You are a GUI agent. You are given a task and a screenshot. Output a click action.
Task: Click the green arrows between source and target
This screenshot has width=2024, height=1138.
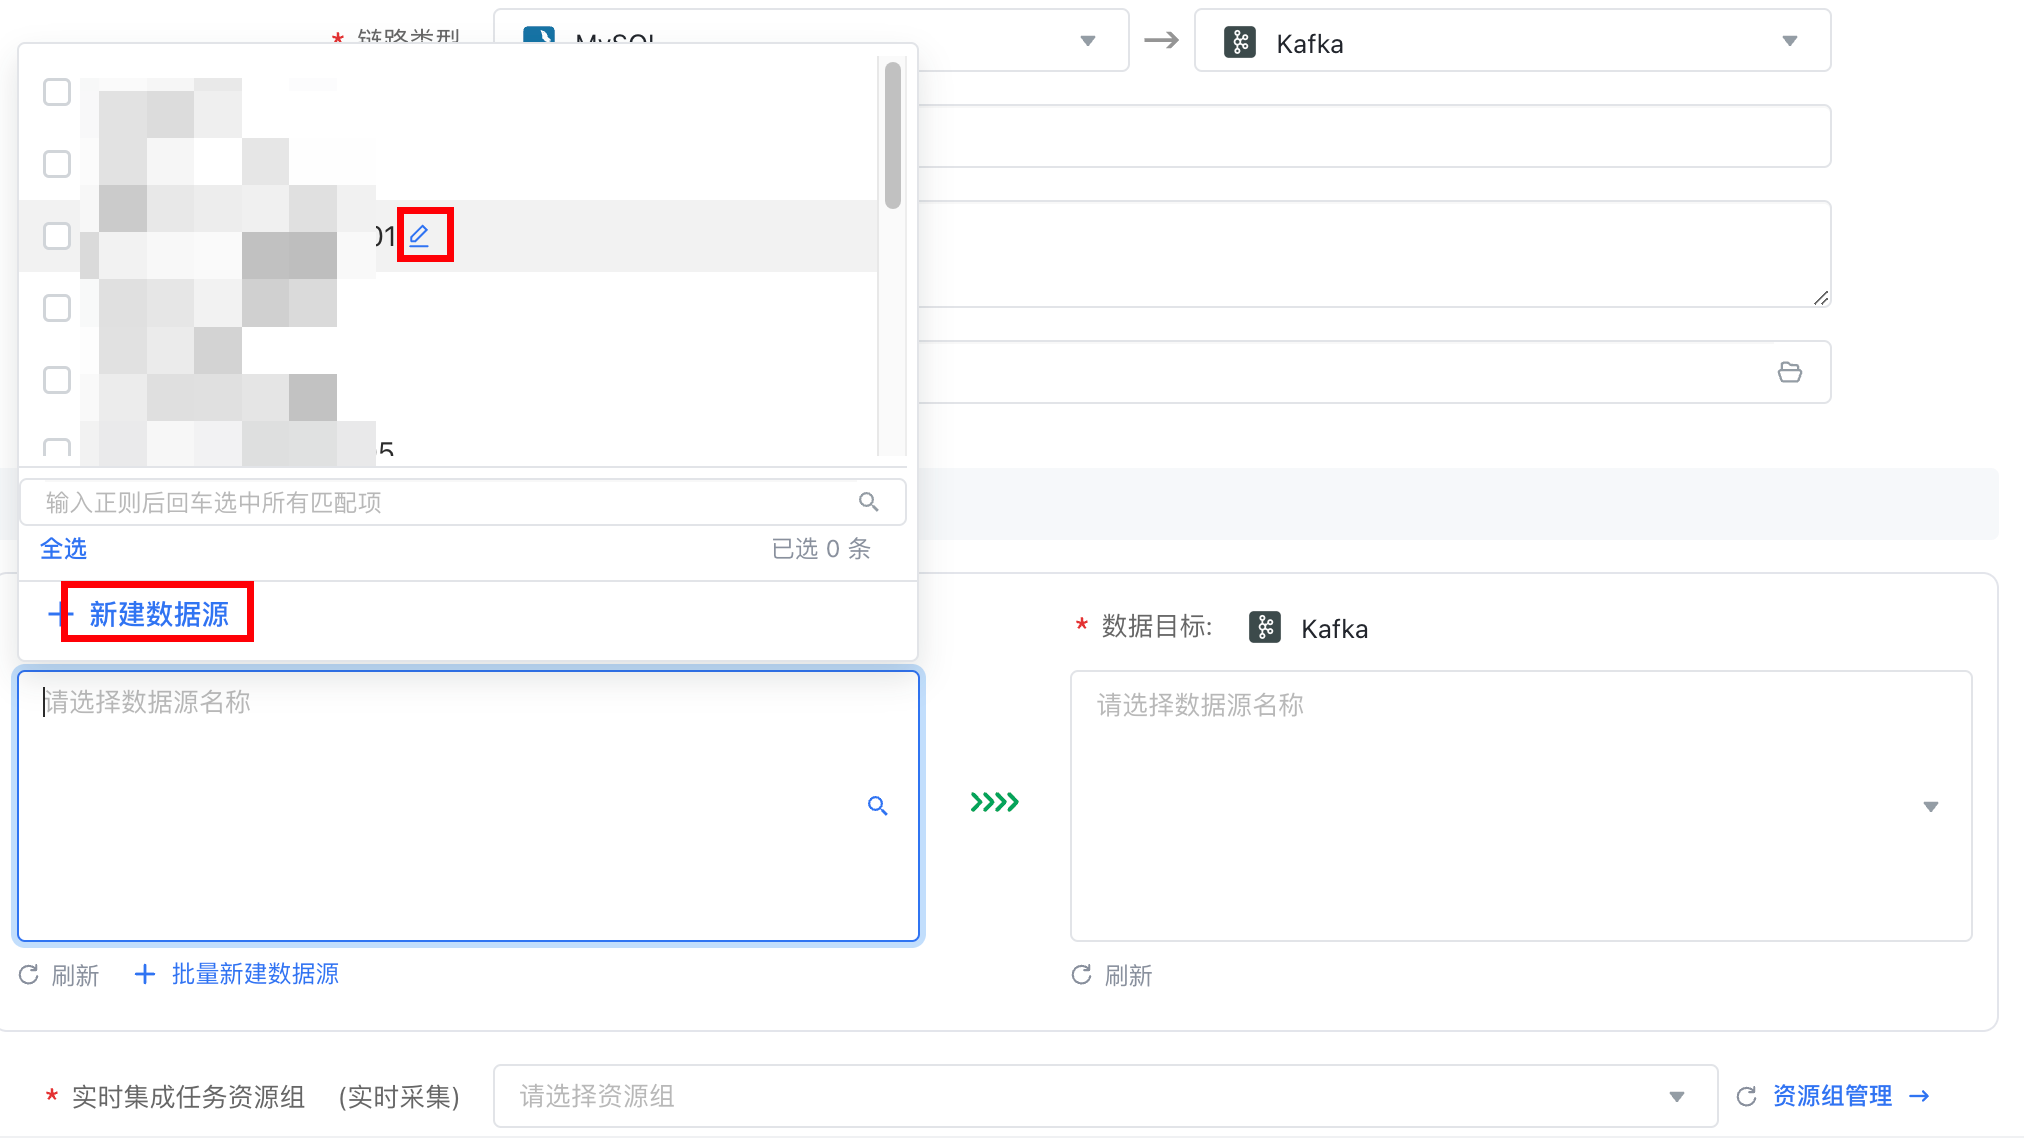[995, 802]
